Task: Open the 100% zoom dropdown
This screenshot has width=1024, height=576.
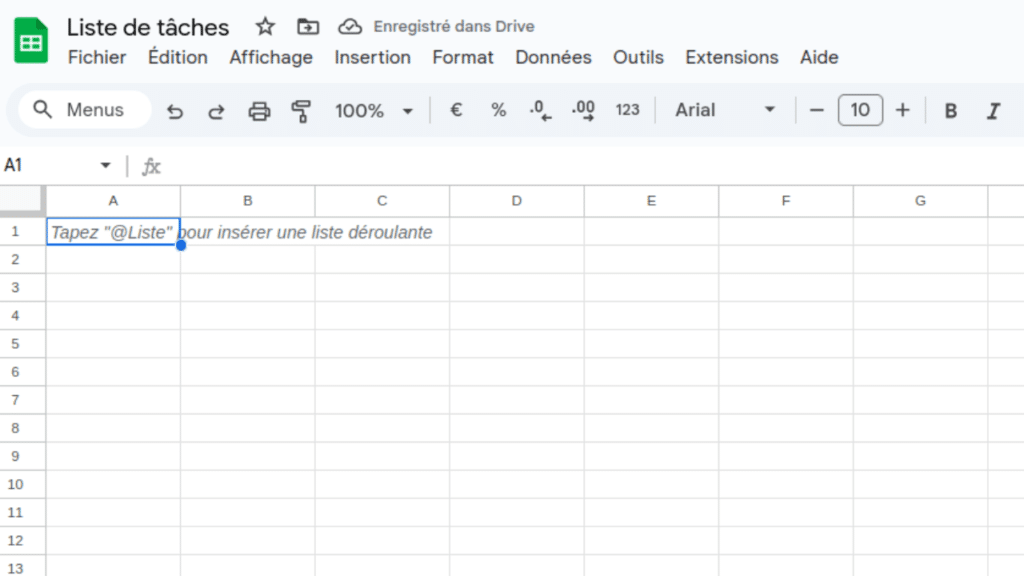Action: pos(374,110)
